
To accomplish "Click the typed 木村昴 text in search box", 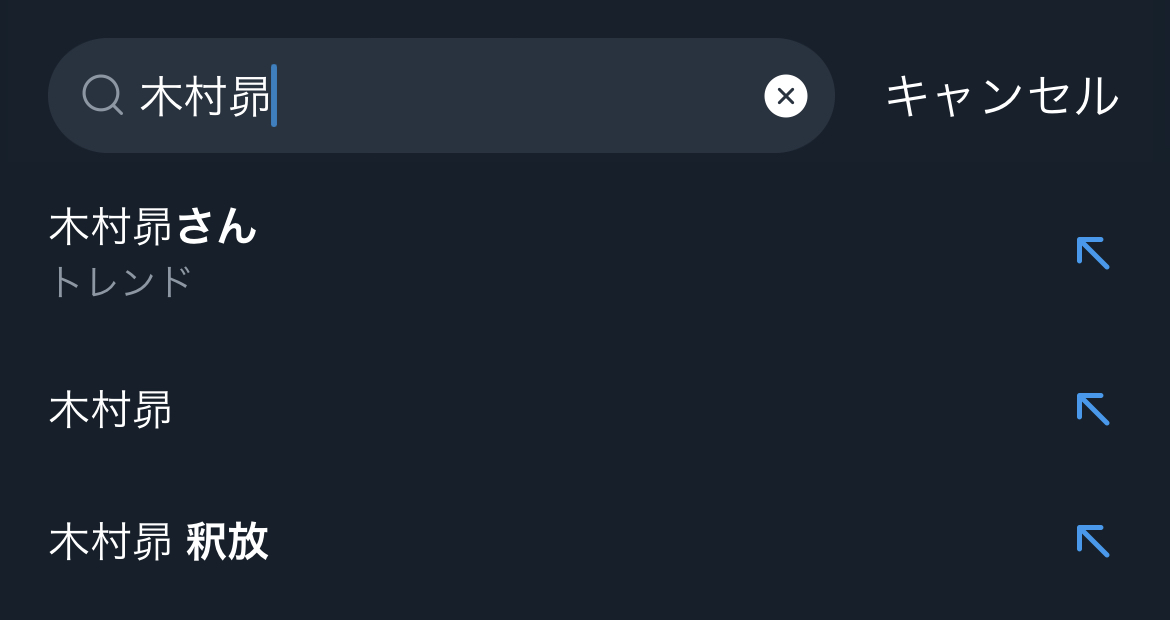I will [x=205, y=97].
